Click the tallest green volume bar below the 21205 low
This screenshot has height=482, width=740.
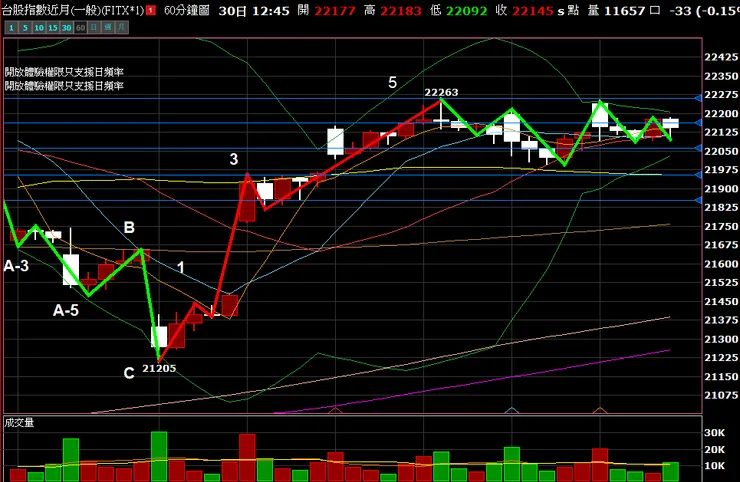click(159, 457)
